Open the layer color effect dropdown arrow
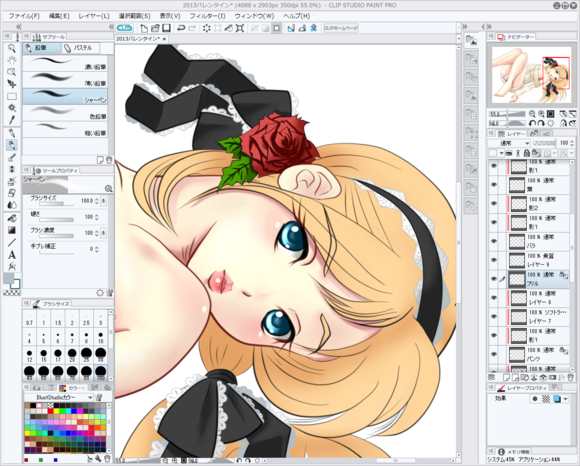The height and width of the screenshot is (466, 580). 566,399
